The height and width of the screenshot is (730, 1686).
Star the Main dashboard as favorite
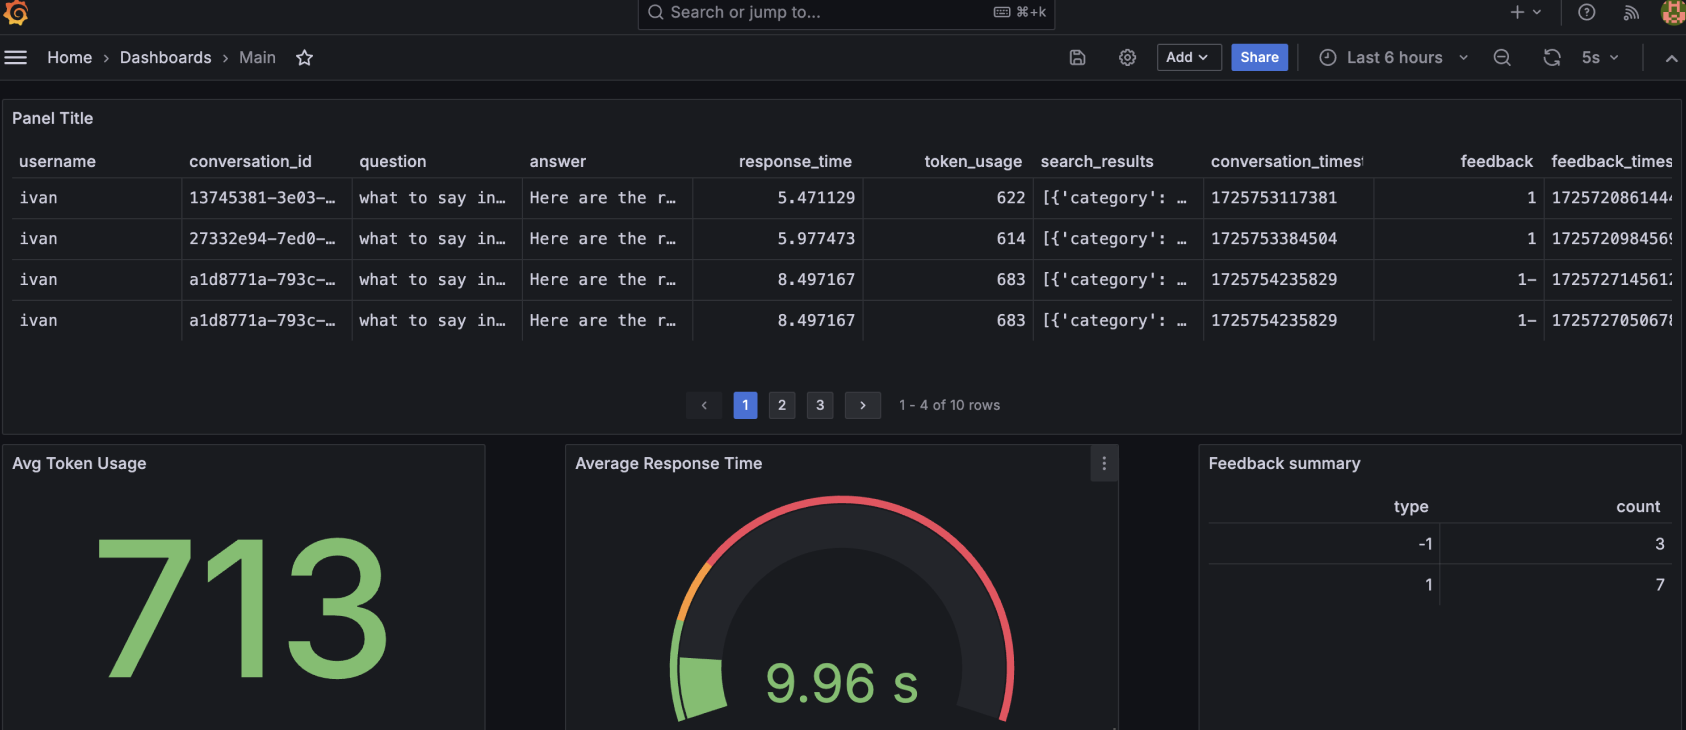(305, 58)
